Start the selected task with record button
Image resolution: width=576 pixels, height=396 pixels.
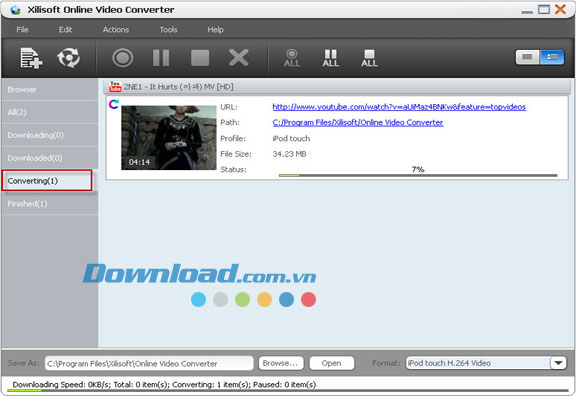(x=123, y=58)
